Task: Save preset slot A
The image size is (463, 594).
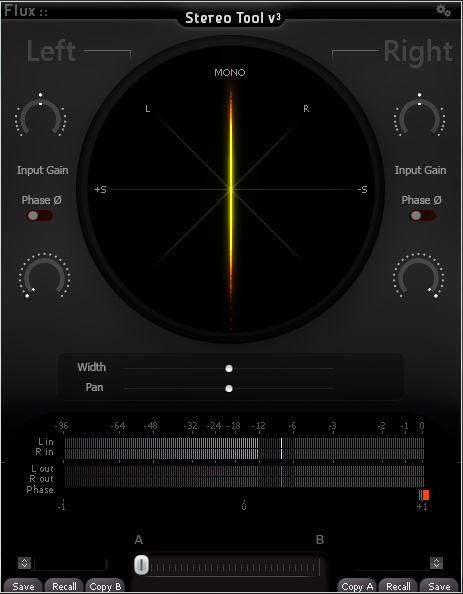Action: (x=23, y=586)
